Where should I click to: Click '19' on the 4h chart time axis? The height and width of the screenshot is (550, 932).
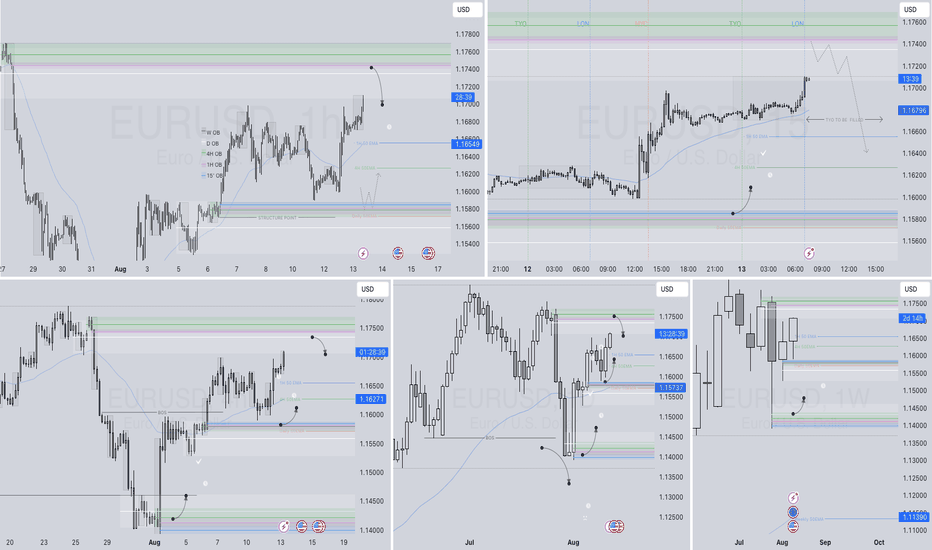(x=344, y=542)
